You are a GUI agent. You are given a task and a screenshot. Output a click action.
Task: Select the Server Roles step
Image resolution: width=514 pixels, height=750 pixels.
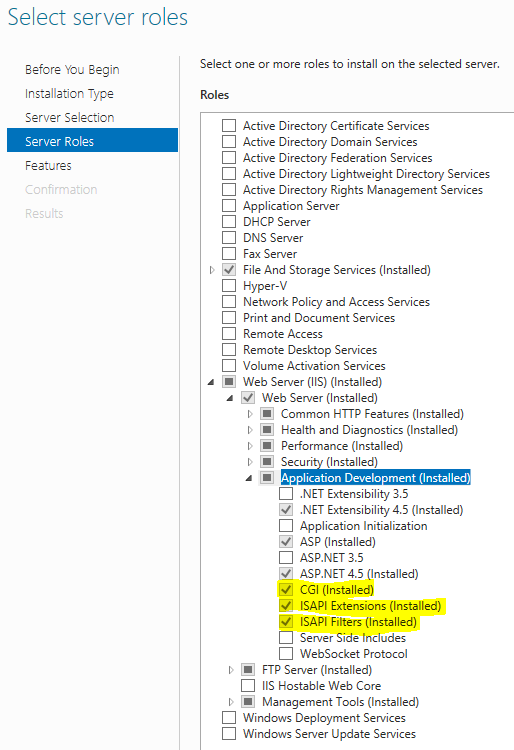(x=92, y=140)
